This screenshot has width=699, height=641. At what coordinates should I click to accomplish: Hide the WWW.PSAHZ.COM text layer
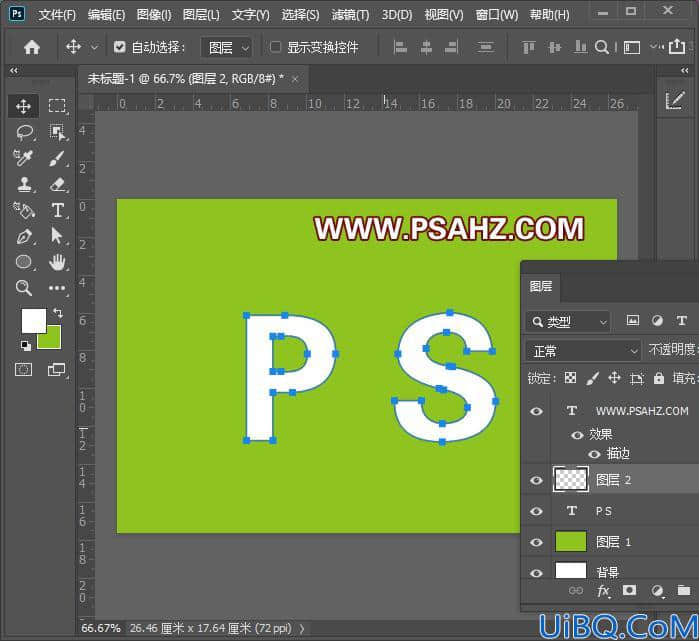(x=537, y=411)
